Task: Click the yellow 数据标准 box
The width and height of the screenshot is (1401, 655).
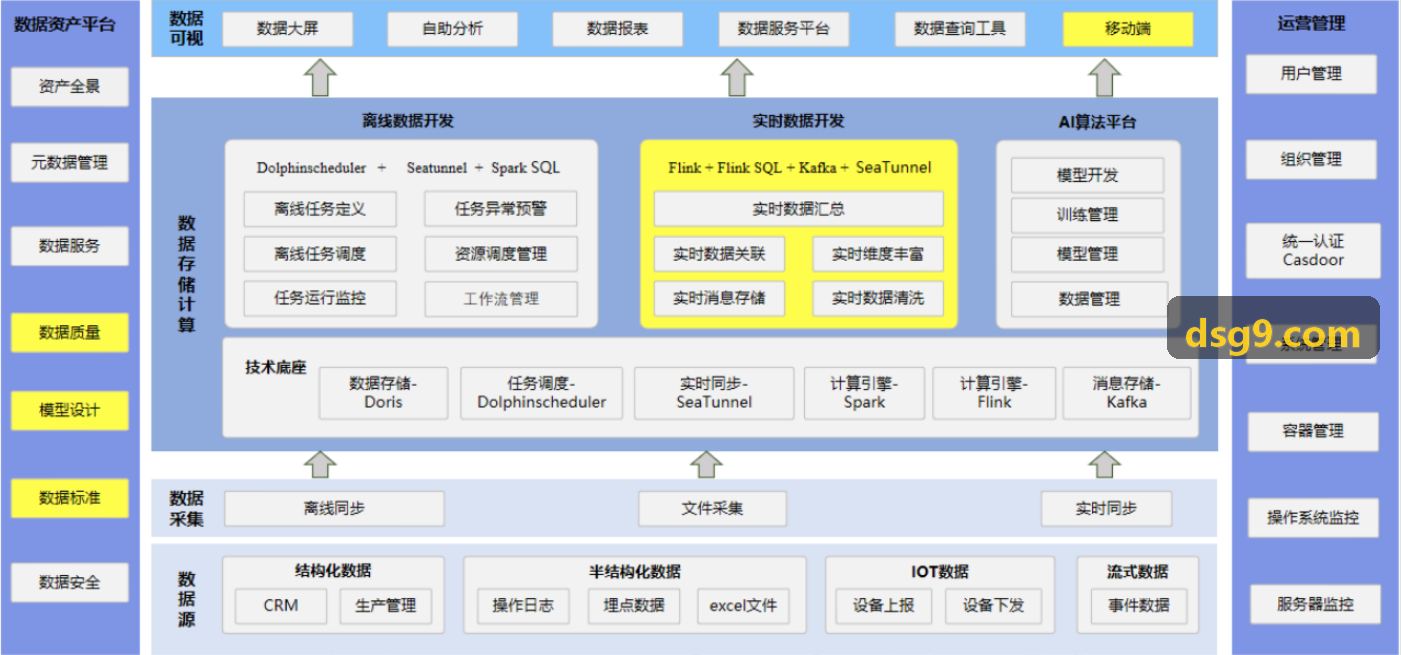Action: 70,498
